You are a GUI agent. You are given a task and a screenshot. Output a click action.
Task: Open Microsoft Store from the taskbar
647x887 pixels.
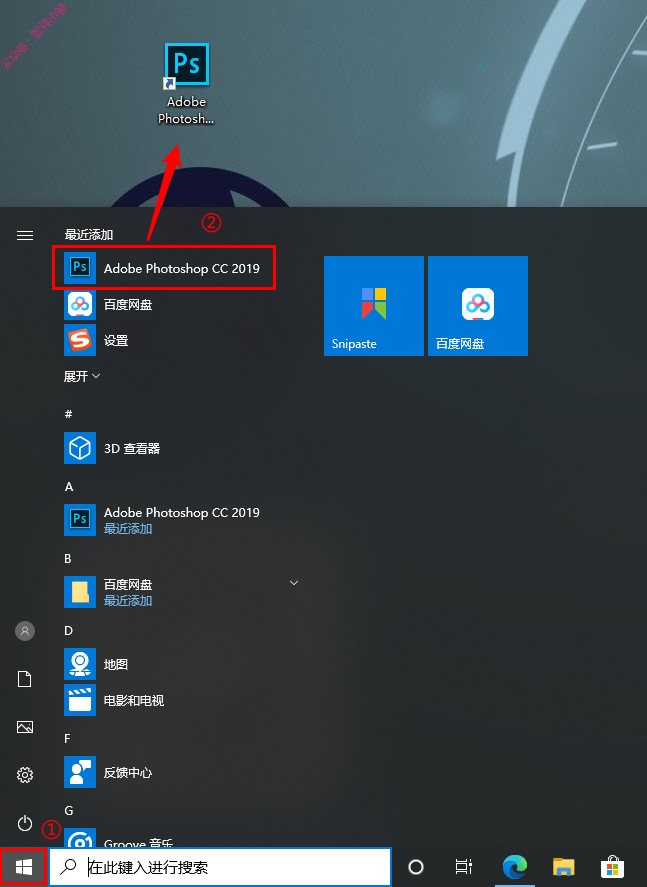tap(613, 867)
